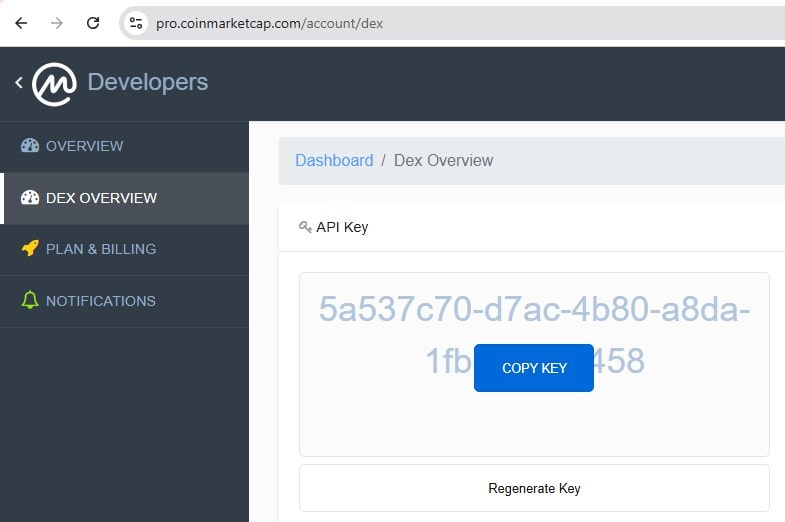The image size is (785, 522).
Task: Open NOTIFICATIONS in sidebar
Action: point(124,301)
